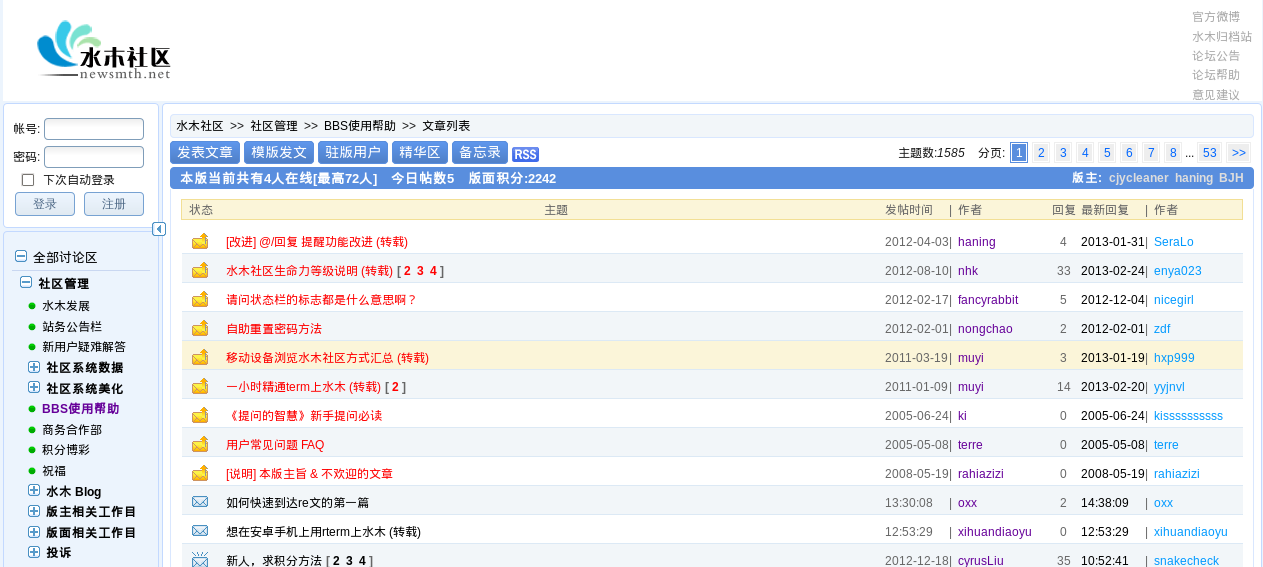Click green dot beside 水木发展
Image resolution: width=1263 pixels, height=567 pixels.
coord(32,306)
